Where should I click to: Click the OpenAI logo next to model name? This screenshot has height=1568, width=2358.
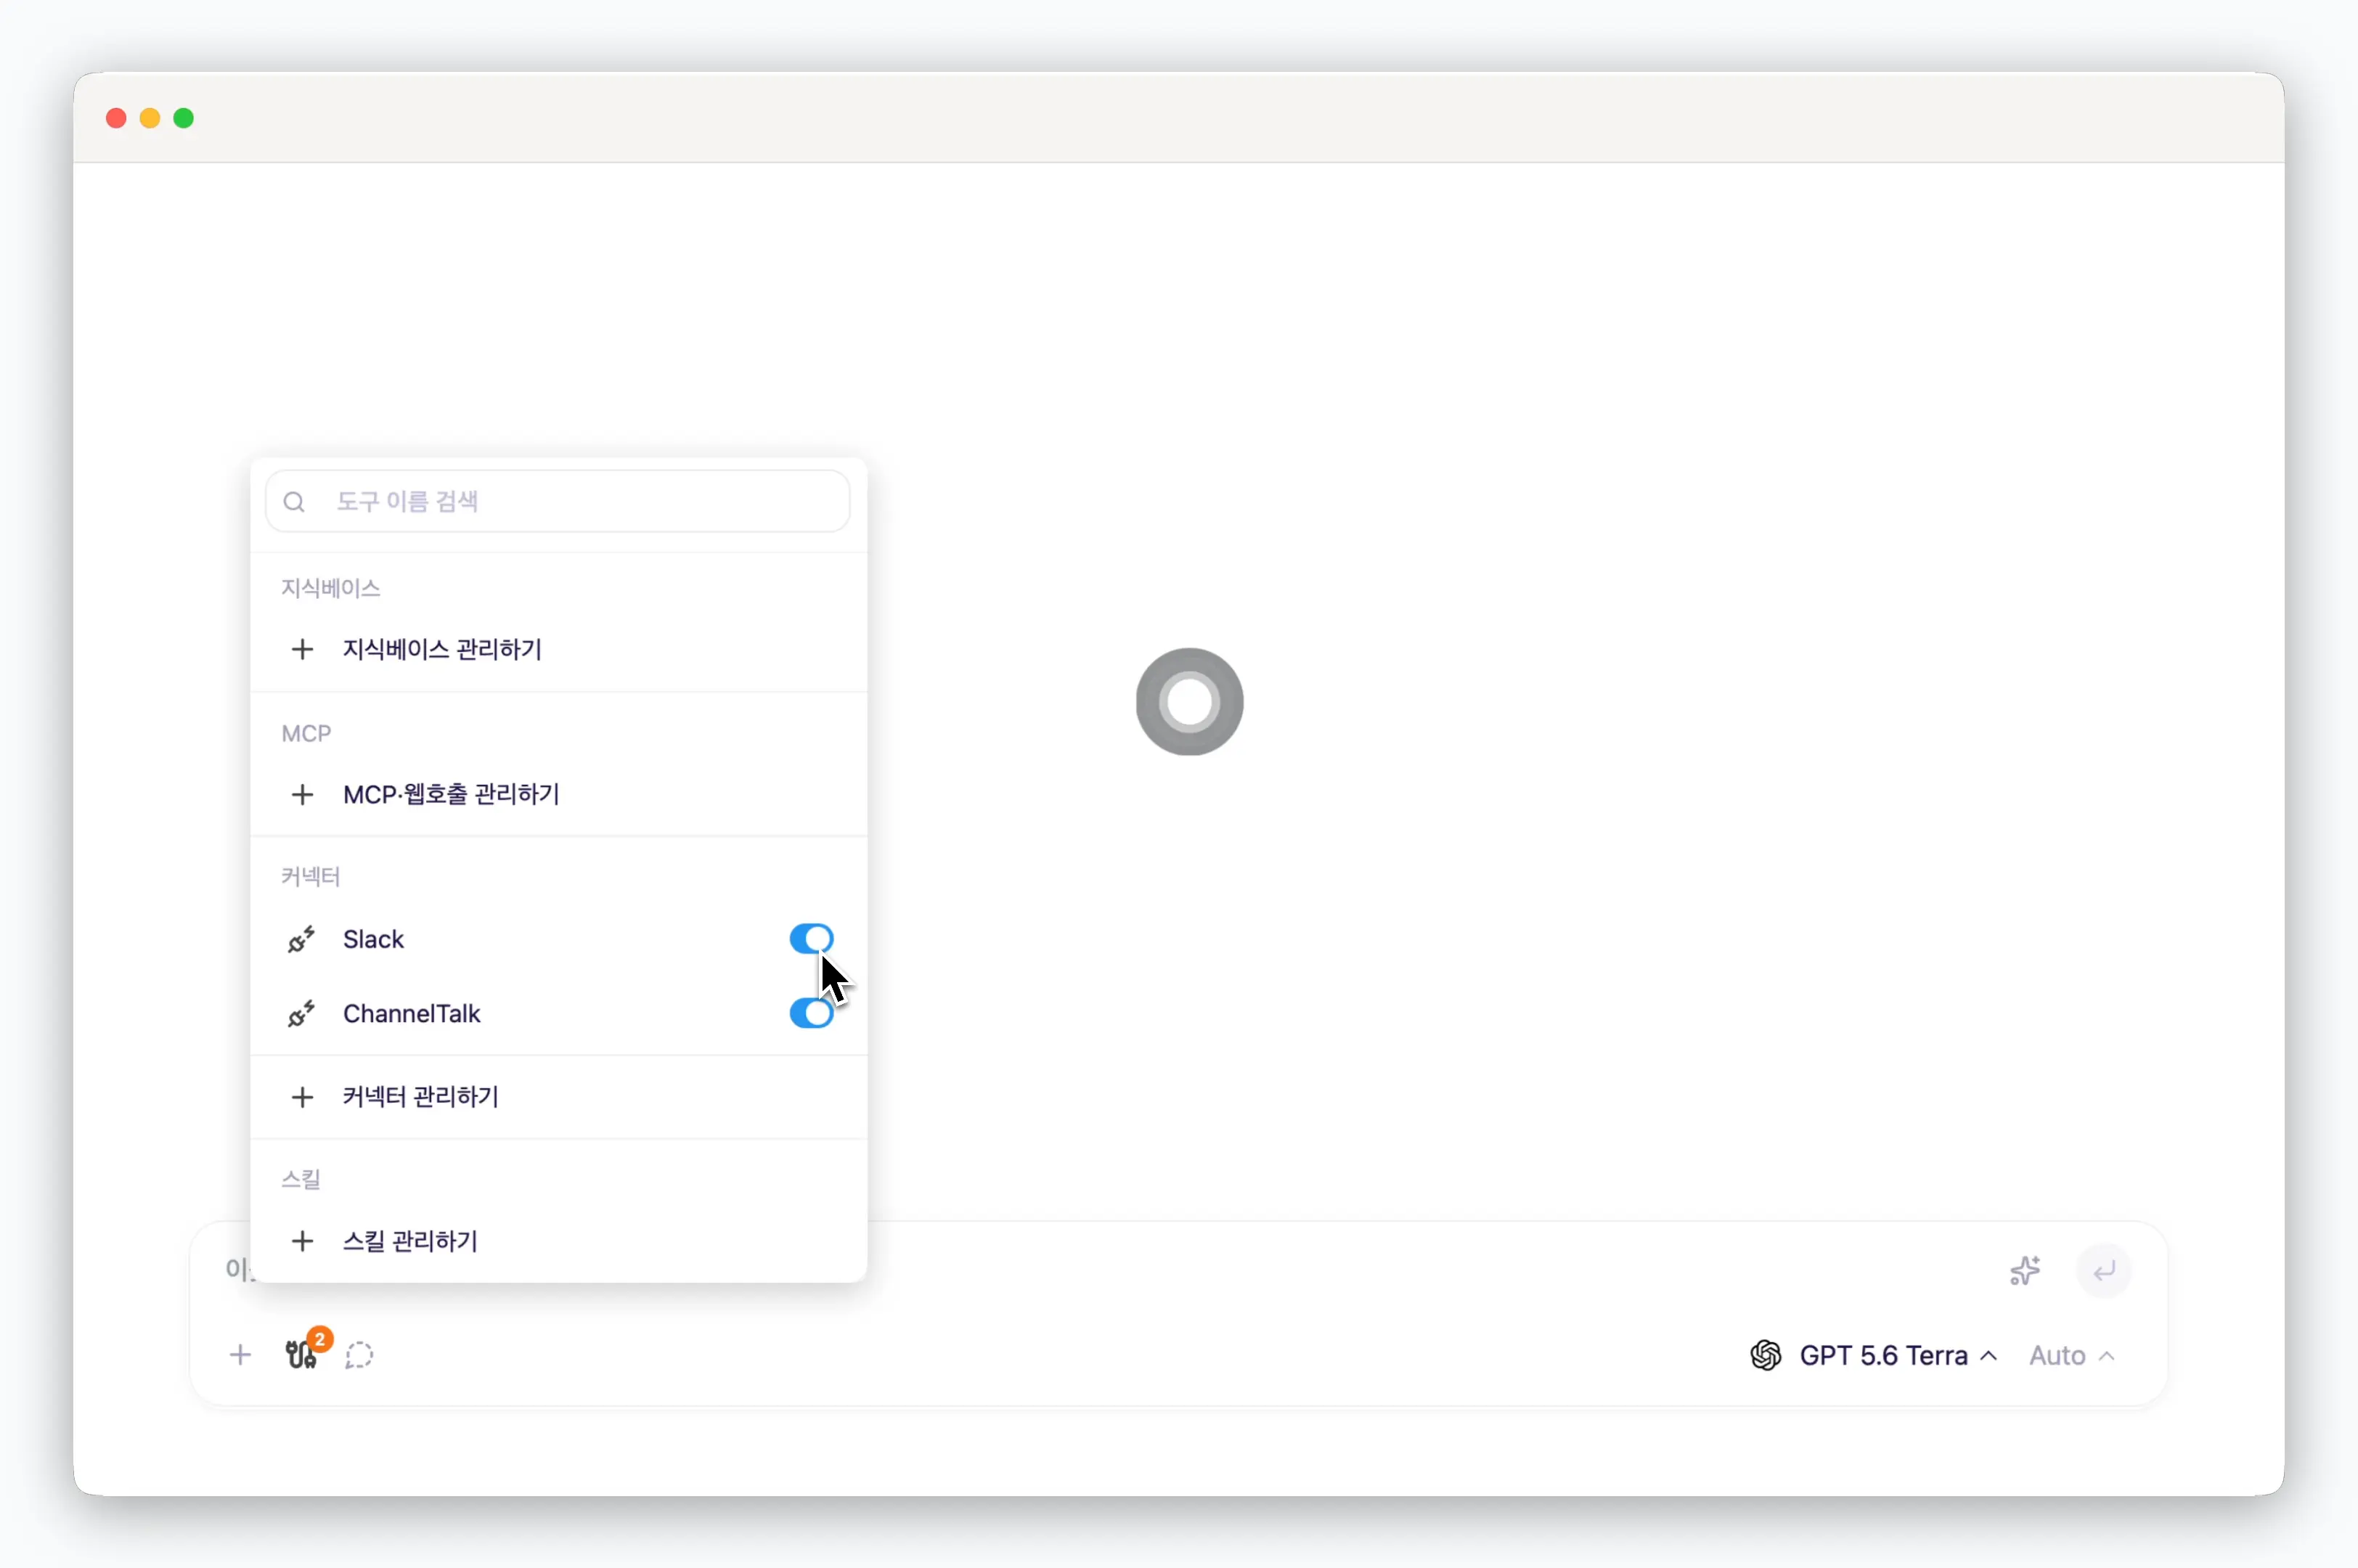(1766, 1355)
